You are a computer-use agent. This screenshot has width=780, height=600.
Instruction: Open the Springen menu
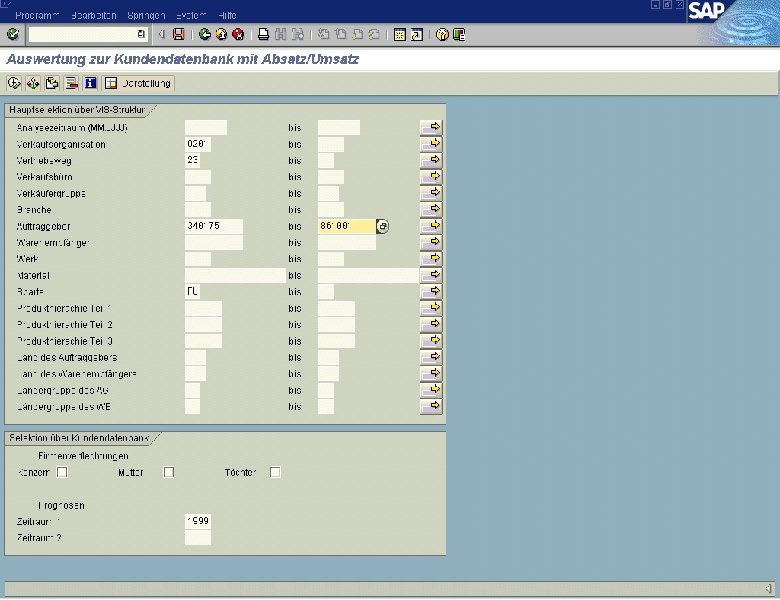tap(146, 15)
